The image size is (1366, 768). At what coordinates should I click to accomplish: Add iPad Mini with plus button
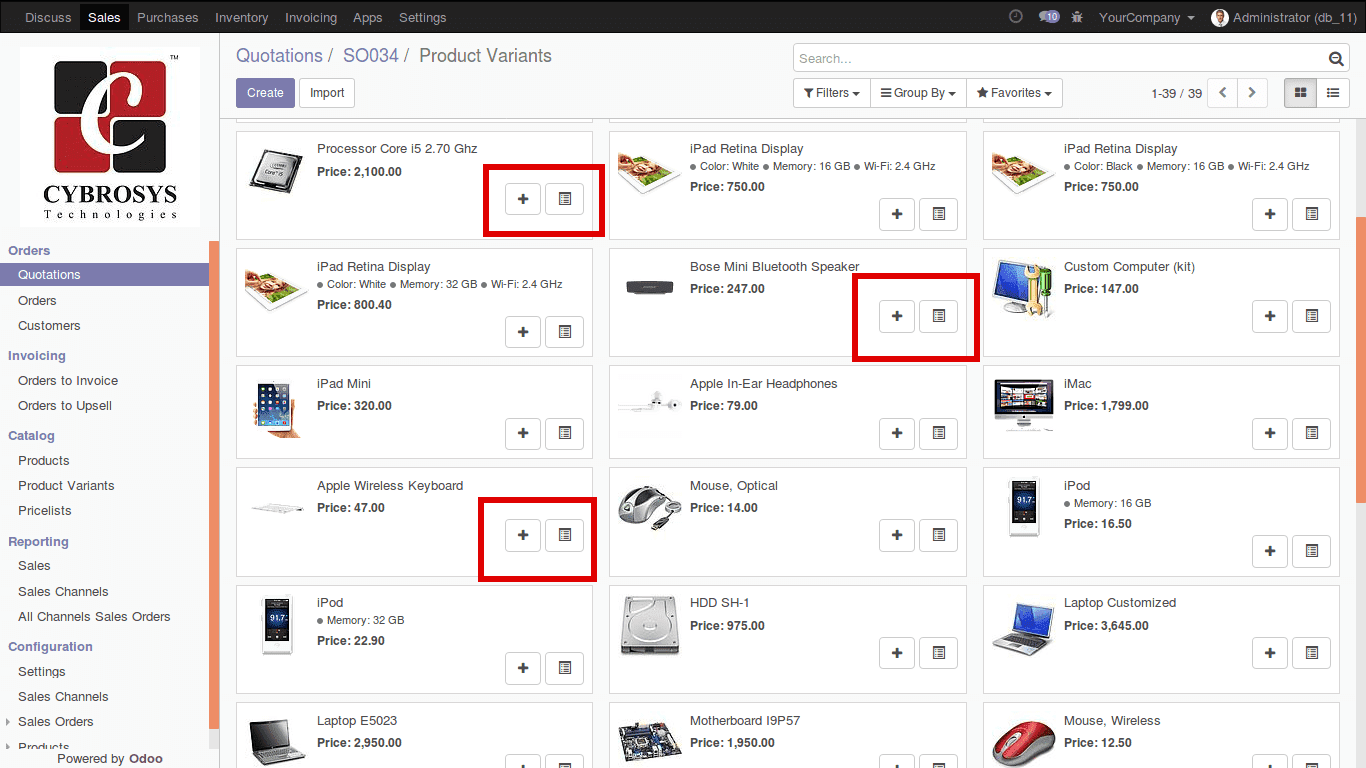(x=523, y=433)
